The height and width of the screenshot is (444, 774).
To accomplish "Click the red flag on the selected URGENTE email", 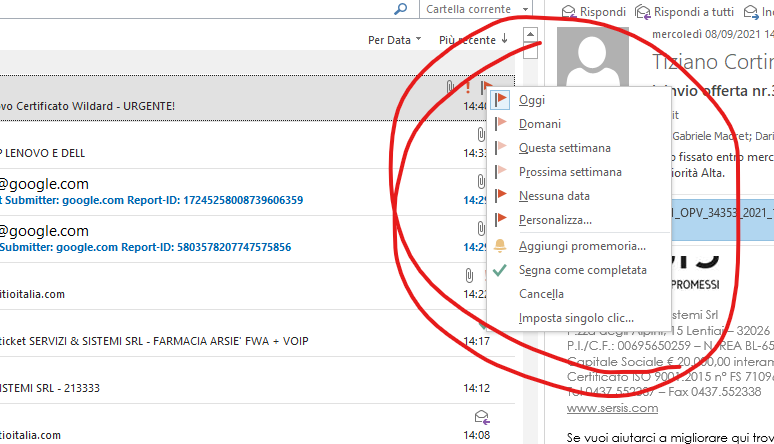I will (486, 88).
